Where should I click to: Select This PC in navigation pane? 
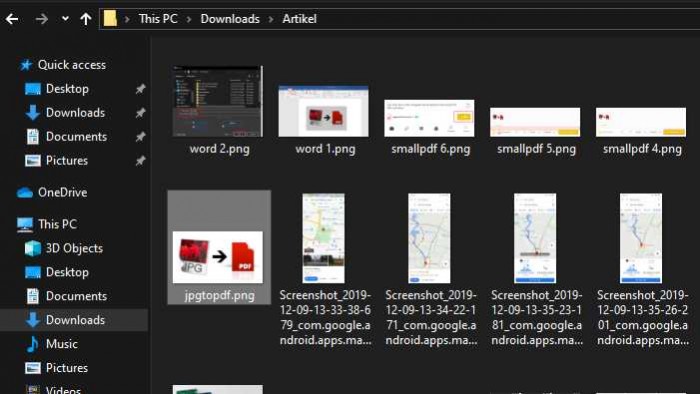(x=57, y=224)
